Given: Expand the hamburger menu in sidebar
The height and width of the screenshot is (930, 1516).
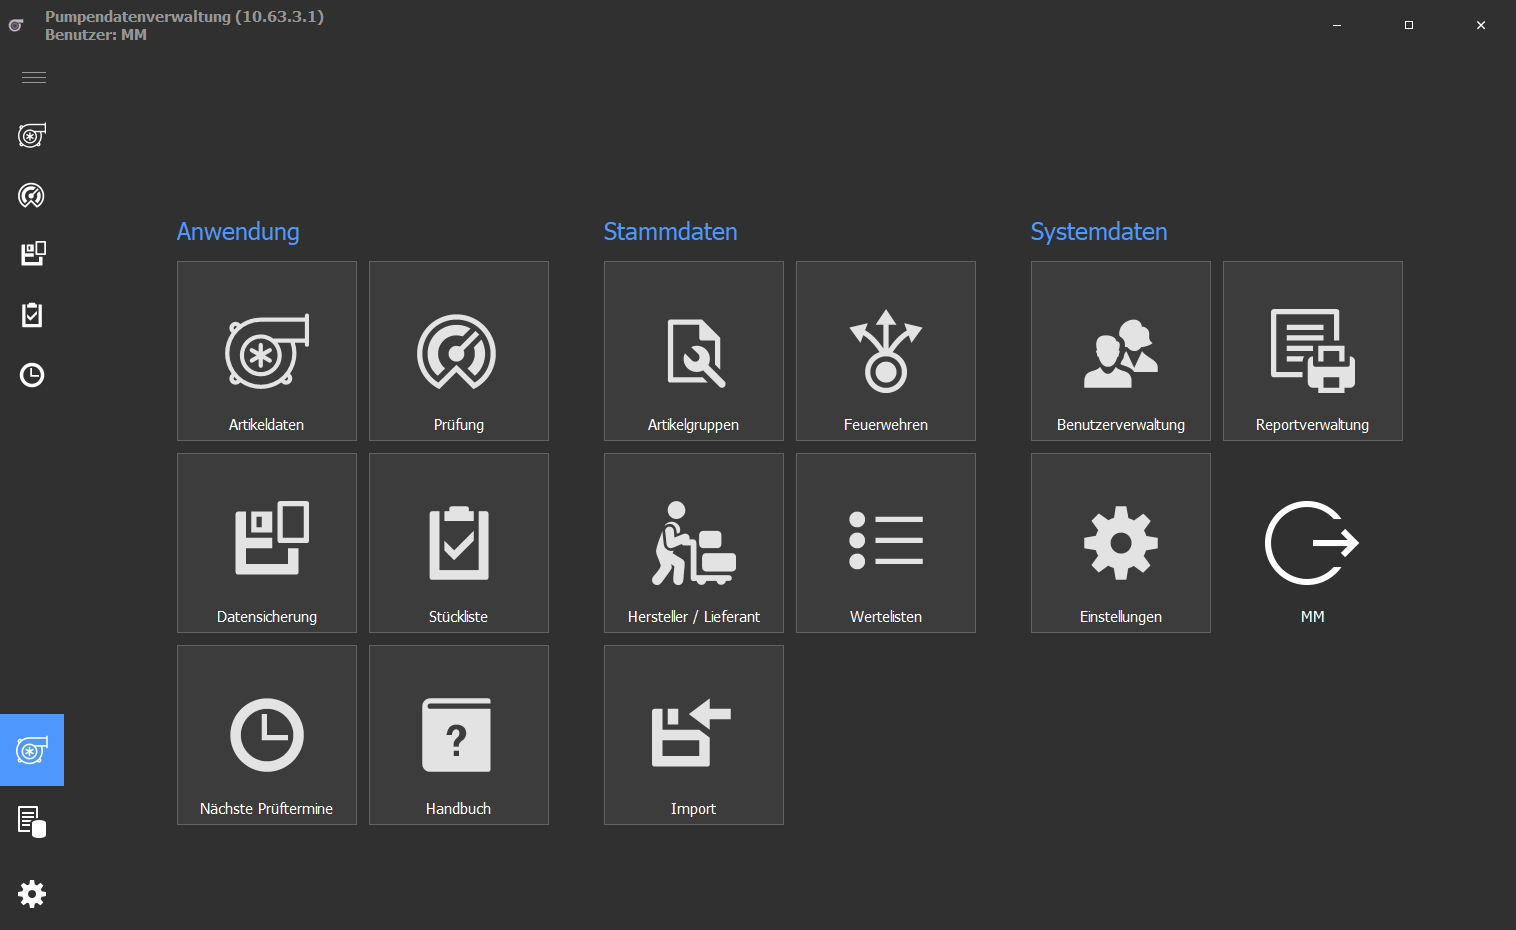Looking at the screenshot, I should [x=34, y=78].
